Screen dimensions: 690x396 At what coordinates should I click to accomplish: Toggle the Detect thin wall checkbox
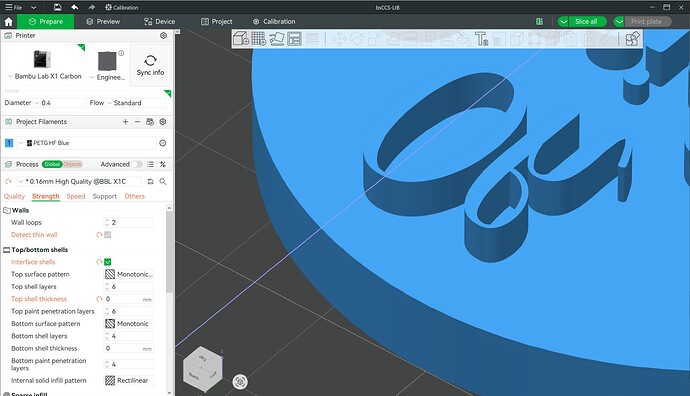pos(108,235)
